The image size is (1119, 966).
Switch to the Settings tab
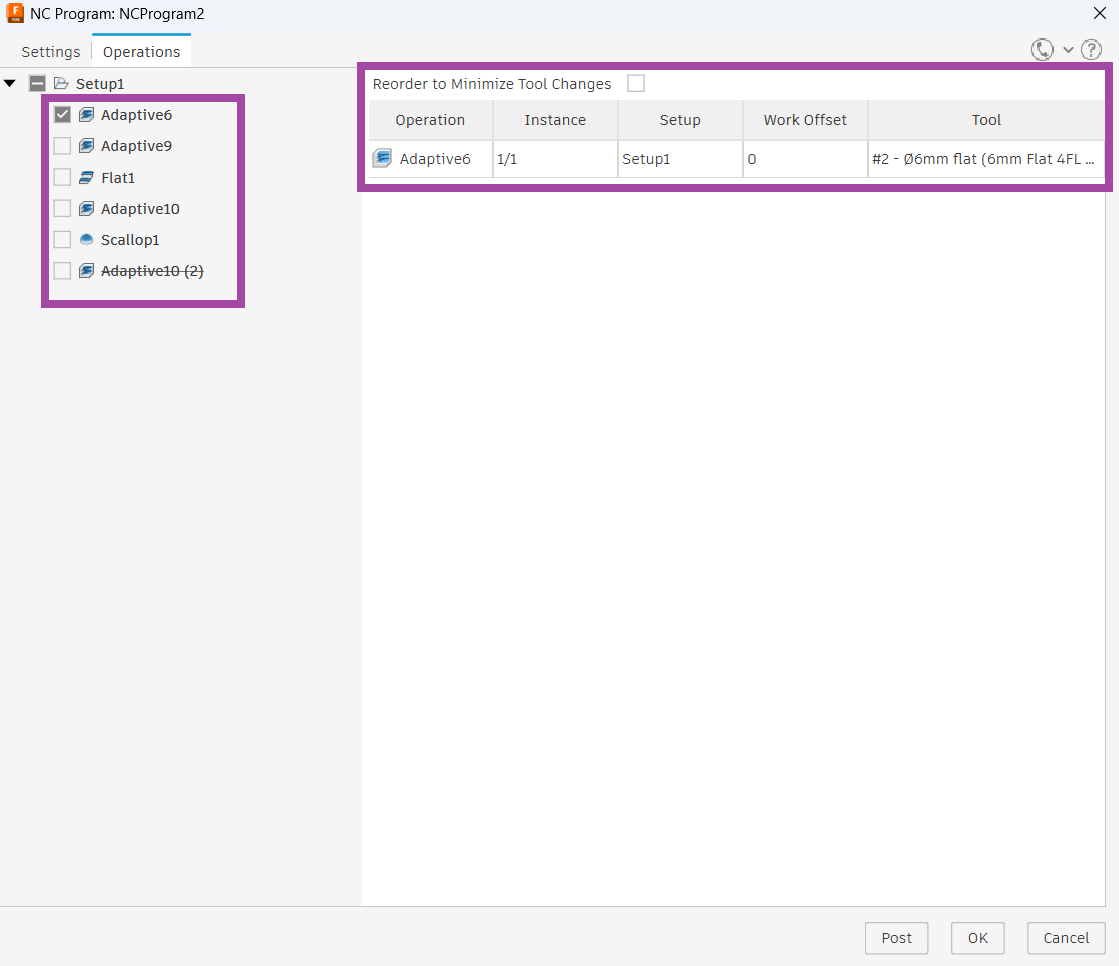point(51,52)
